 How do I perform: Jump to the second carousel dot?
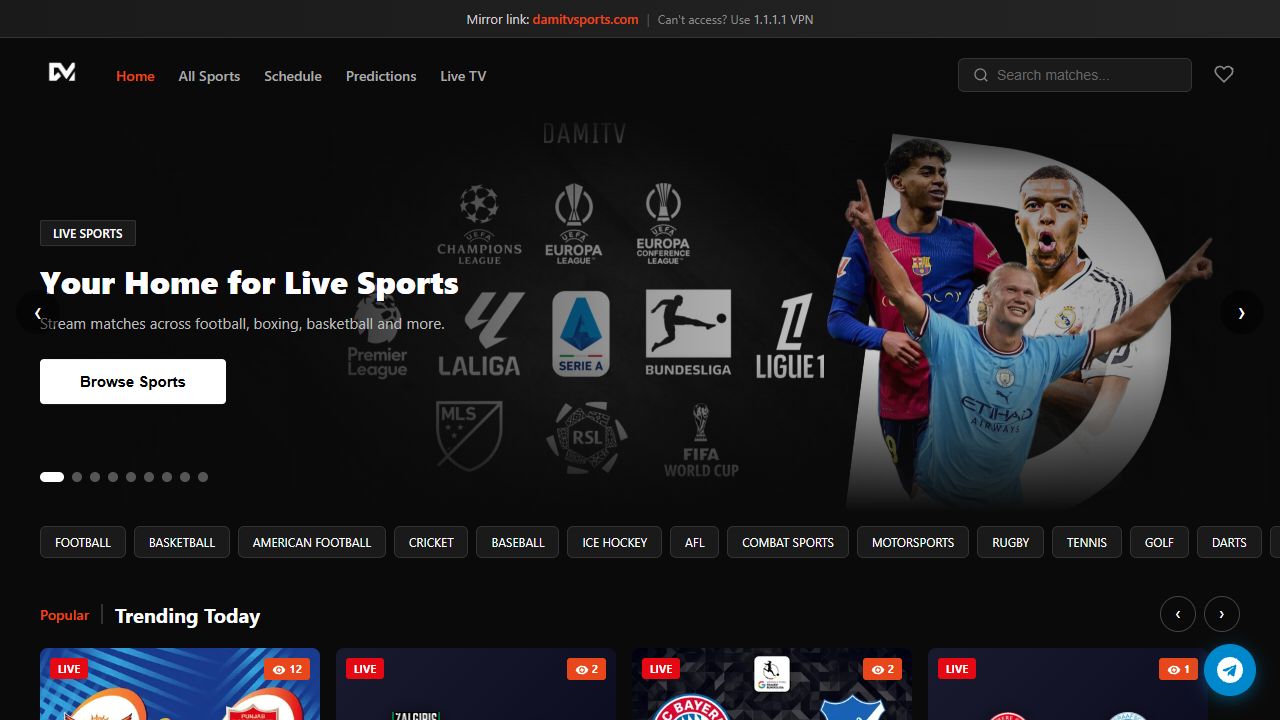(x=77, y=477)
